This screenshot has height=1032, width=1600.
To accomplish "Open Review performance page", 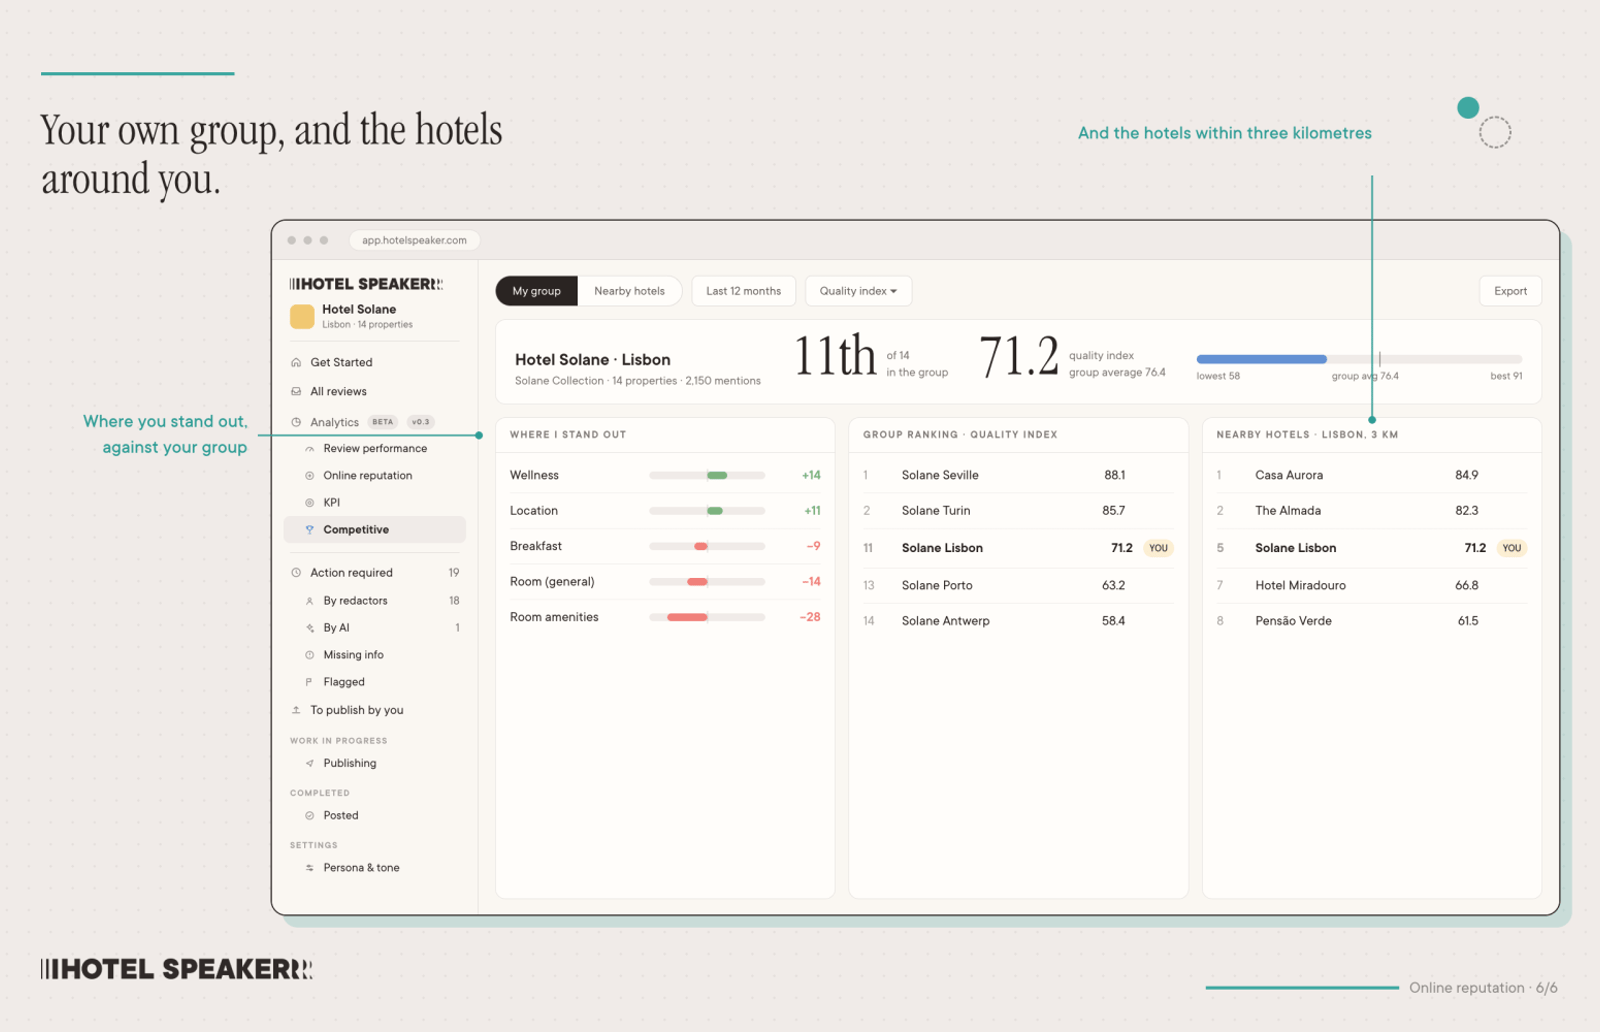I will click(375, 449).
